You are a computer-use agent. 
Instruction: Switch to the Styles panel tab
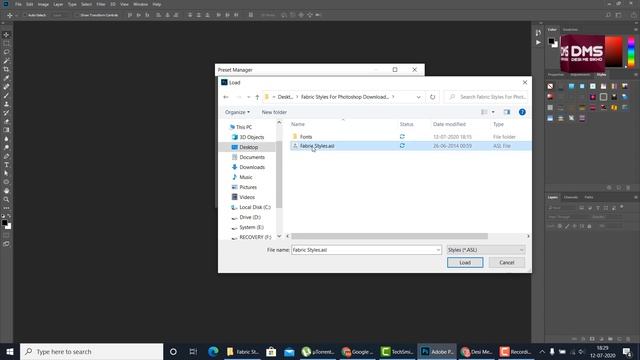pyautogui.click(x=601, y=75)
